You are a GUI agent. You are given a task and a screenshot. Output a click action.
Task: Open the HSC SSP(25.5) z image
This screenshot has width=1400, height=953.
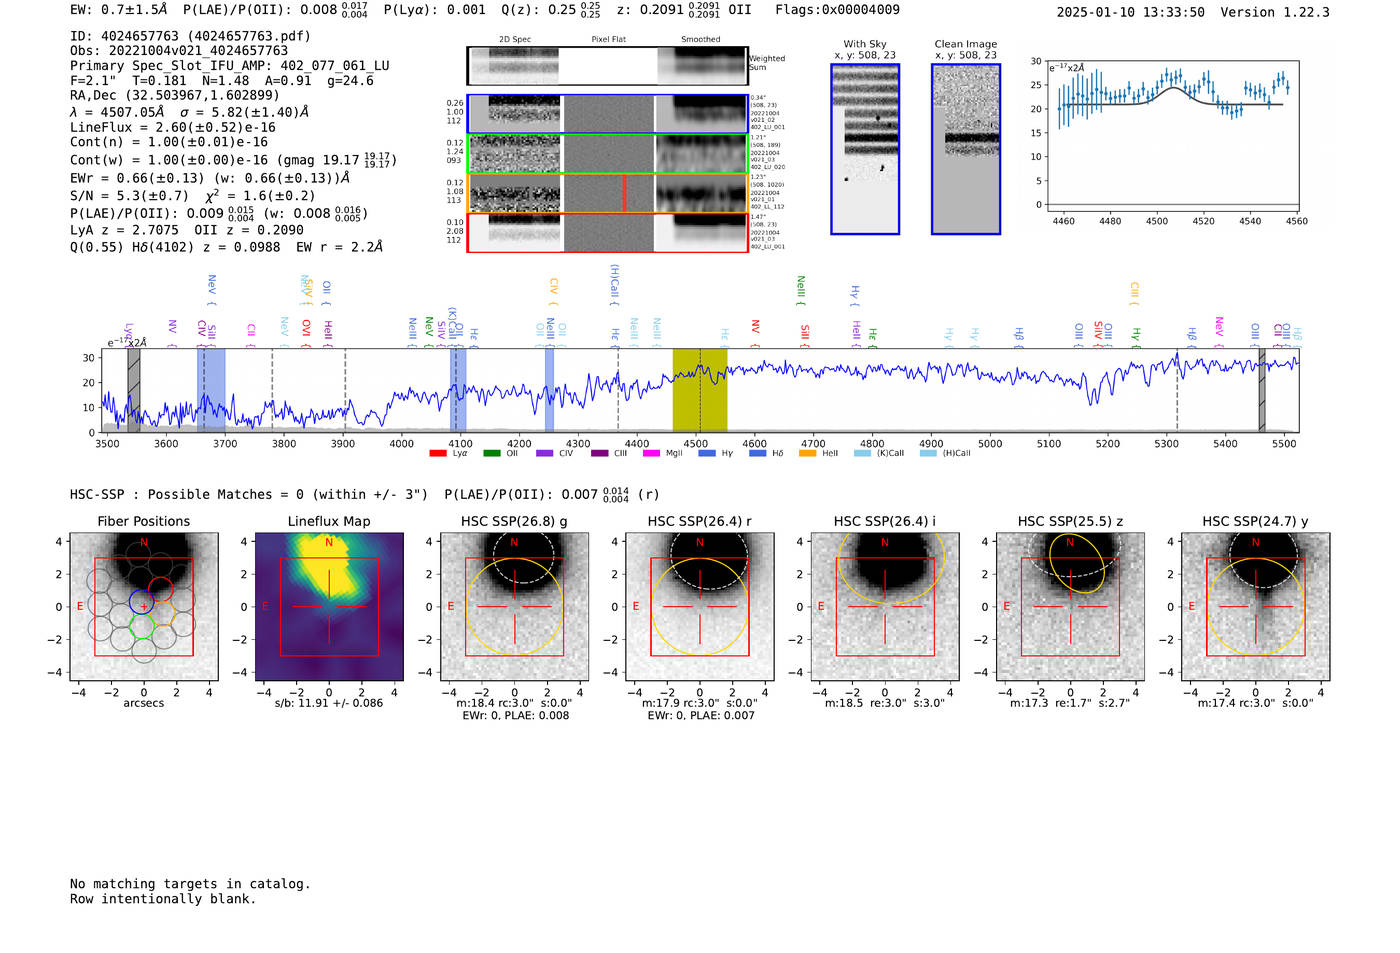pyautogui.click(x=1070, y=607)
